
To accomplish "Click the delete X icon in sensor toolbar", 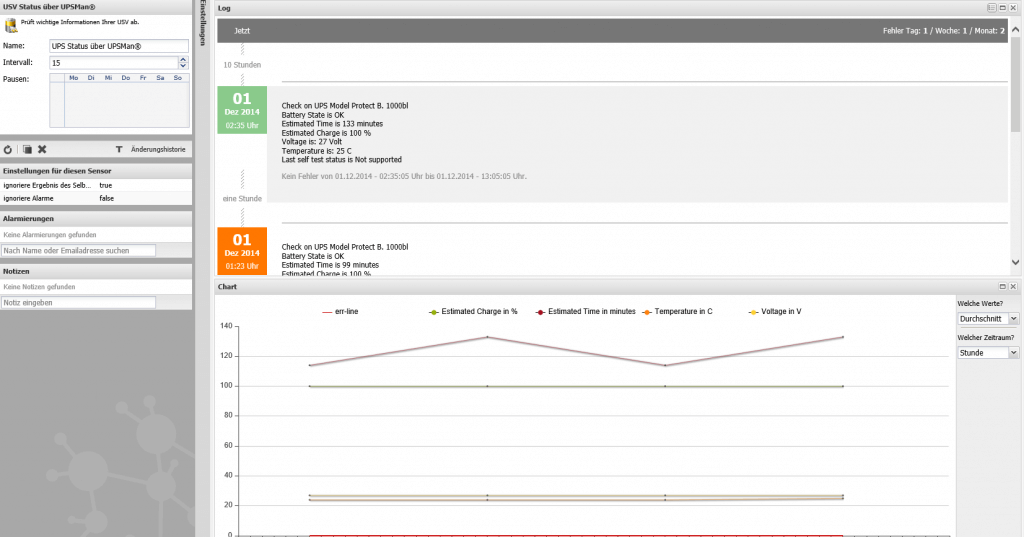I will 42,149.
